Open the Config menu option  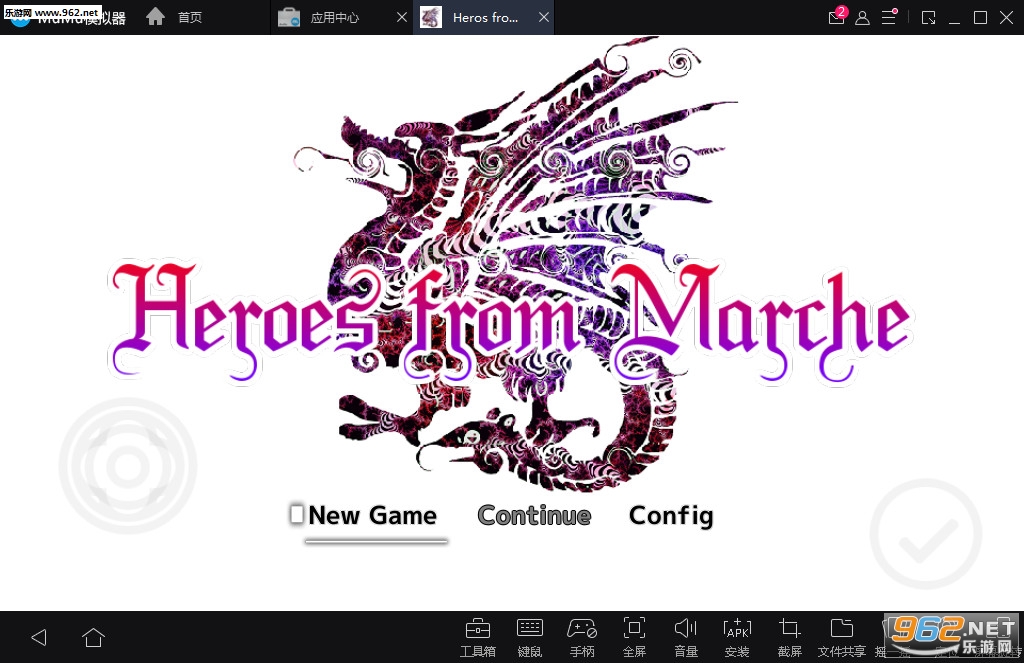[671, 516]
